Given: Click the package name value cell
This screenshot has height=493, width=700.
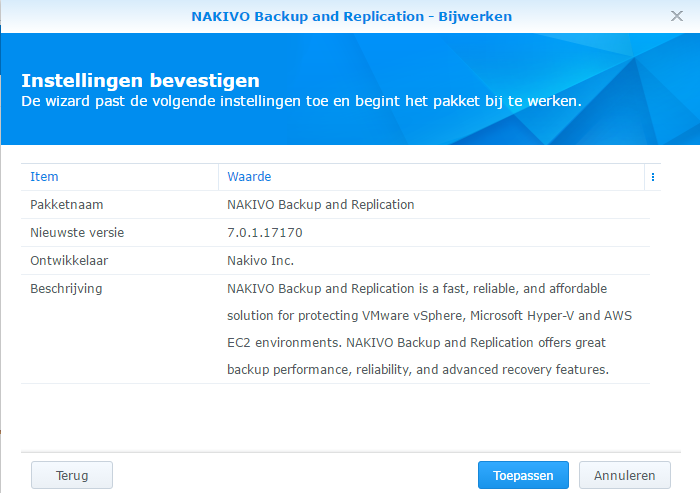Looking at the screenshot, I should point(320,205).
